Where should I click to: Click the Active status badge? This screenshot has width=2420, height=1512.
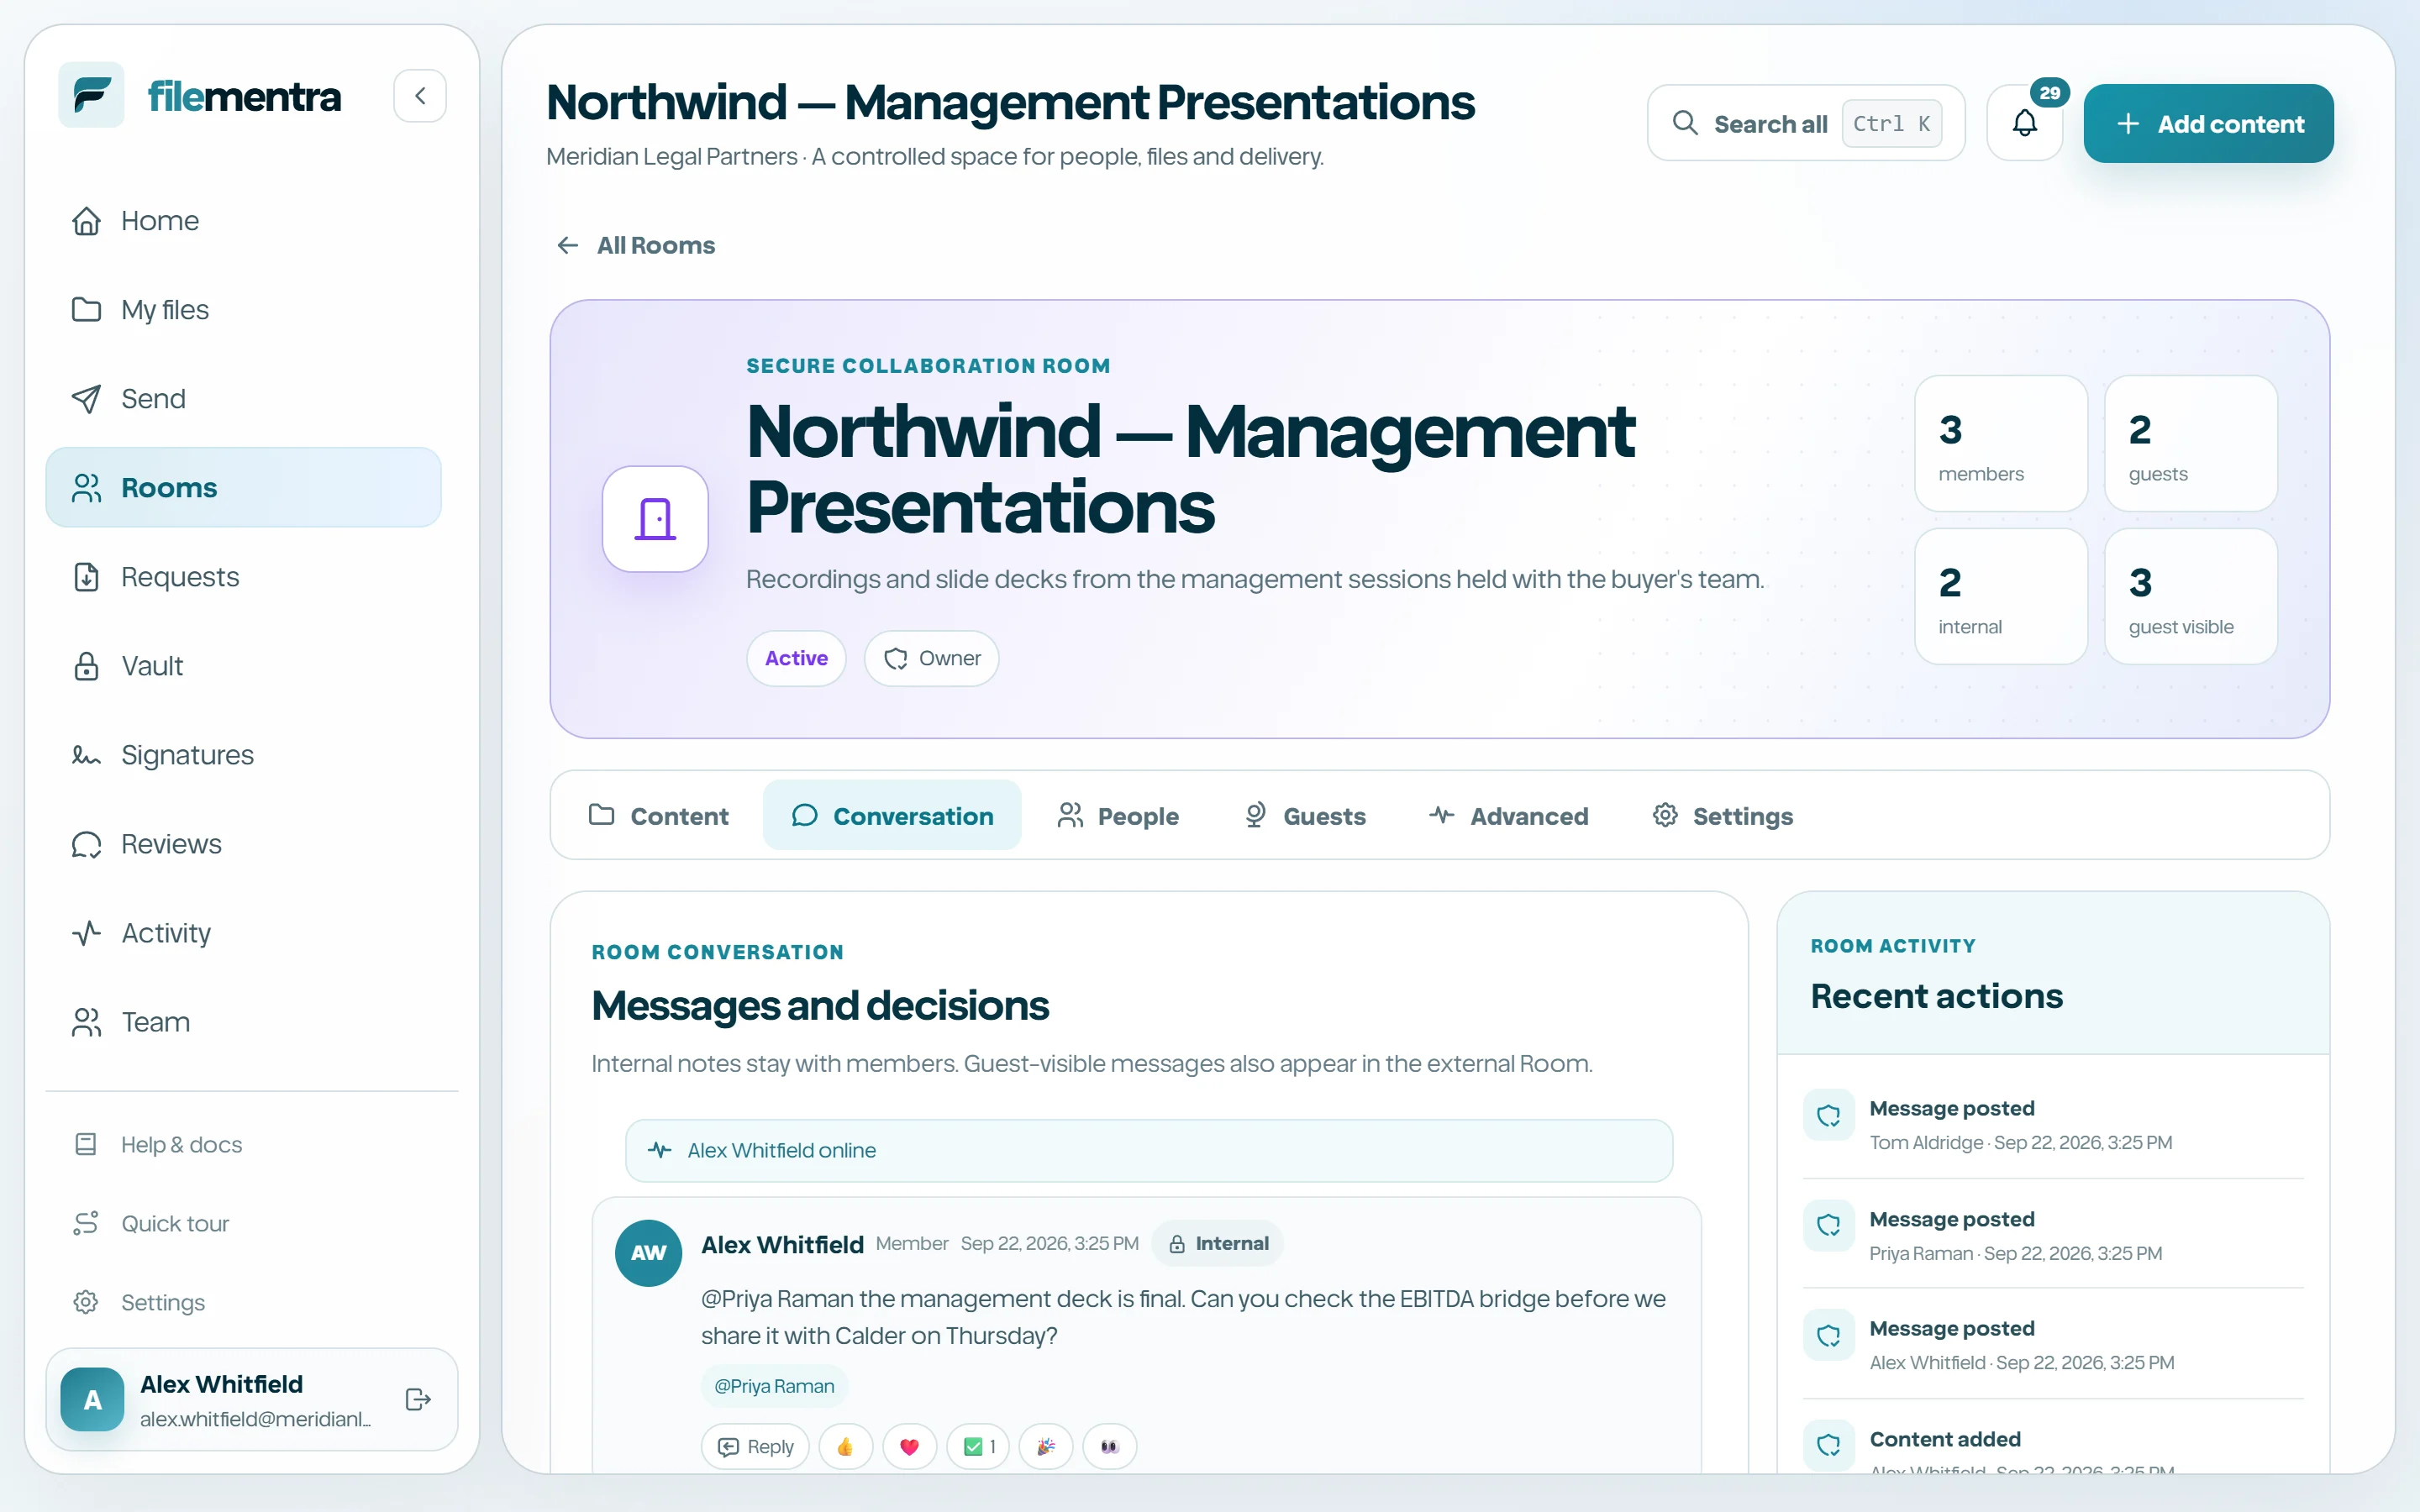tap(796, 658)
